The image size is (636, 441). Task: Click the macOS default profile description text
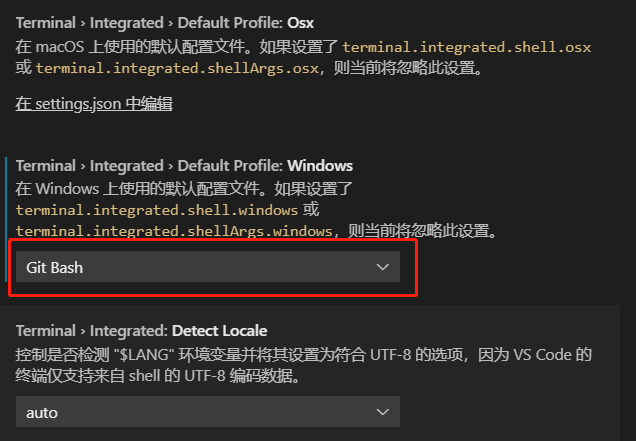click(303, 58)
